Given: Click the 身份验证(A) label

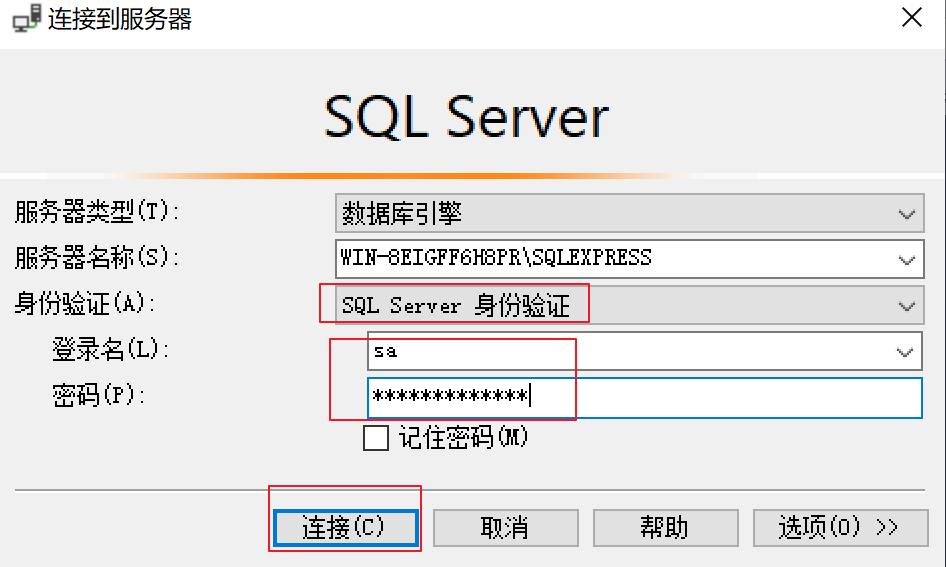Looking at the screenshot, I should 85,303.
